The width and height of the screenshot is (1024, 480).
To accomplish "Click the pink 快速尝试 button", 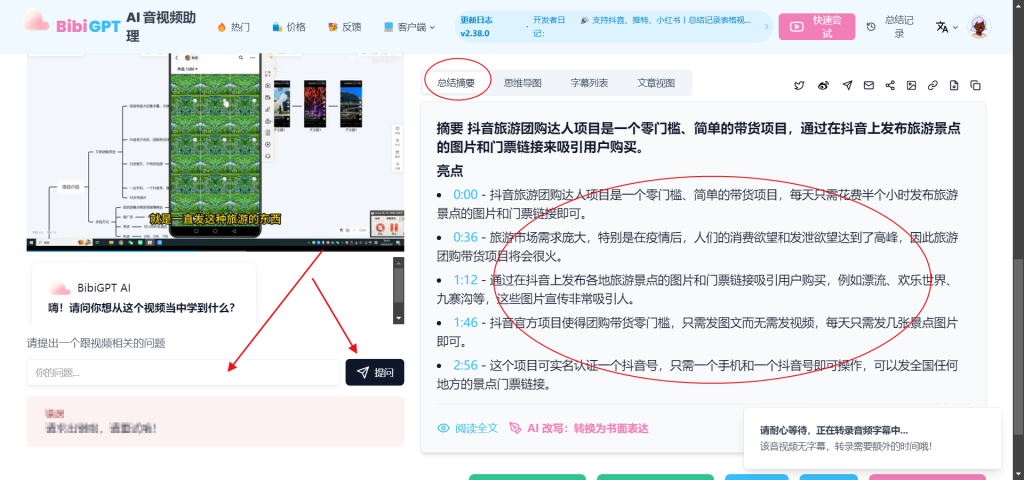I will [816, 27].
